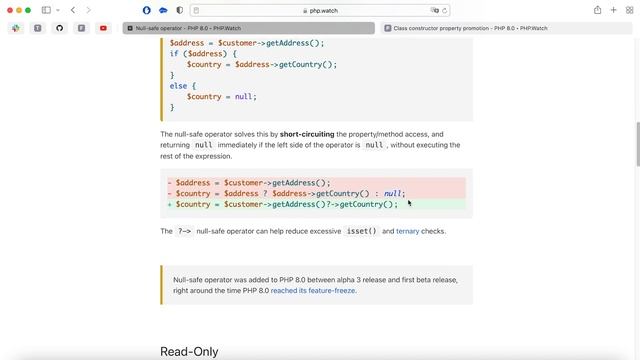The image size is (640, 360).
Task: Click the isset() inline code
Action: tap(361, 231)
